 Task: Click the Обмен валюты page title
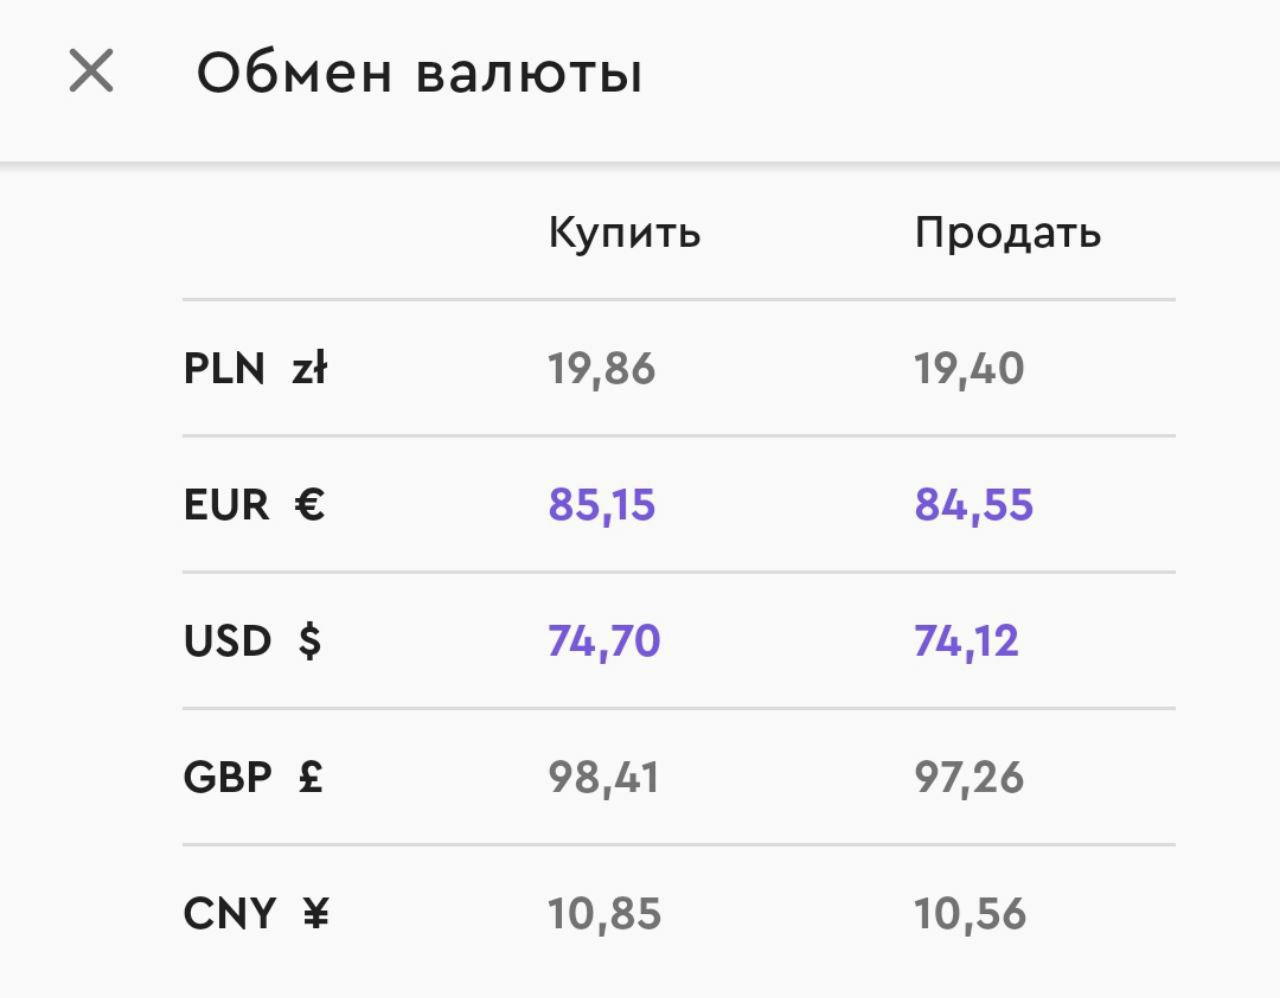point(419,74)
